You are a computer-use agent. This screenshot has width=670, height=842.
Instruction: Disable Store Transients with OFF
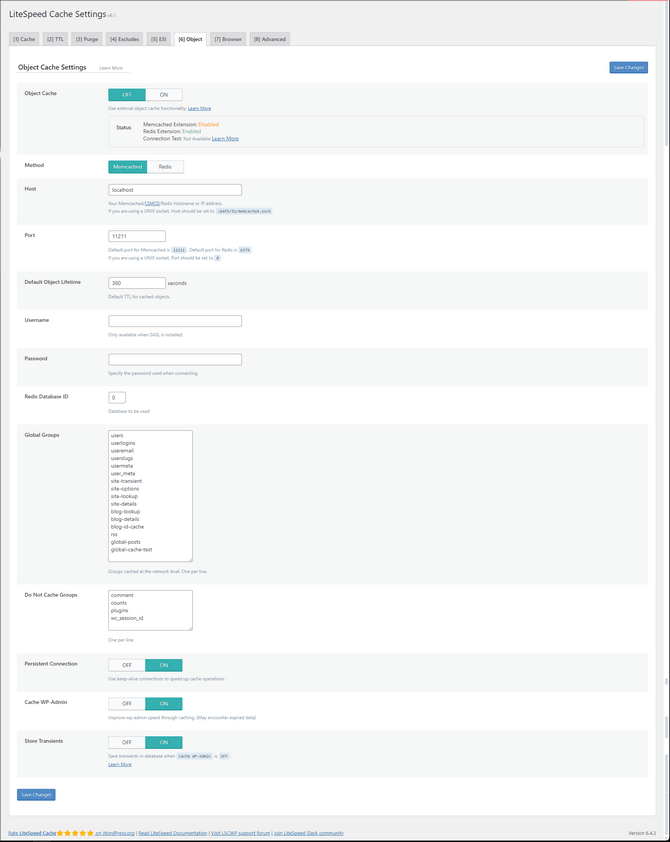[127, 742]
